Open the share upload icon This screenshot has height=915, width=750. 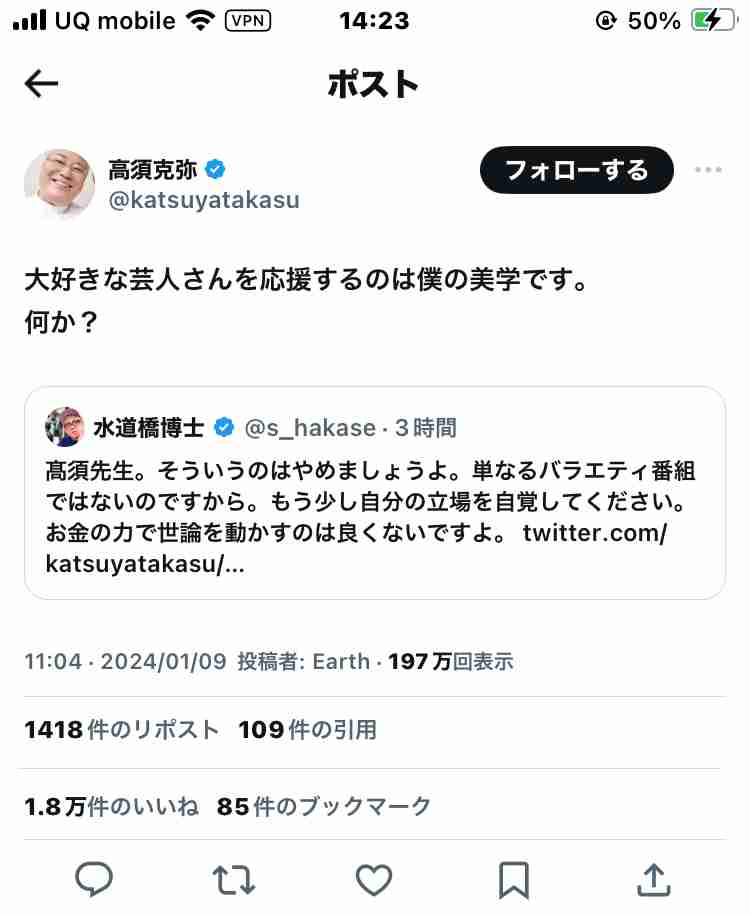click(654, 879)
